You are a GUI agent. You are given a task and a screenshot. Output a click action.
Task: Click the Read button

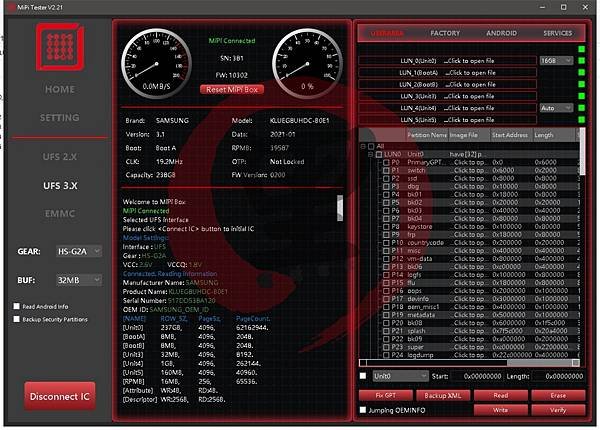point(501,396)
